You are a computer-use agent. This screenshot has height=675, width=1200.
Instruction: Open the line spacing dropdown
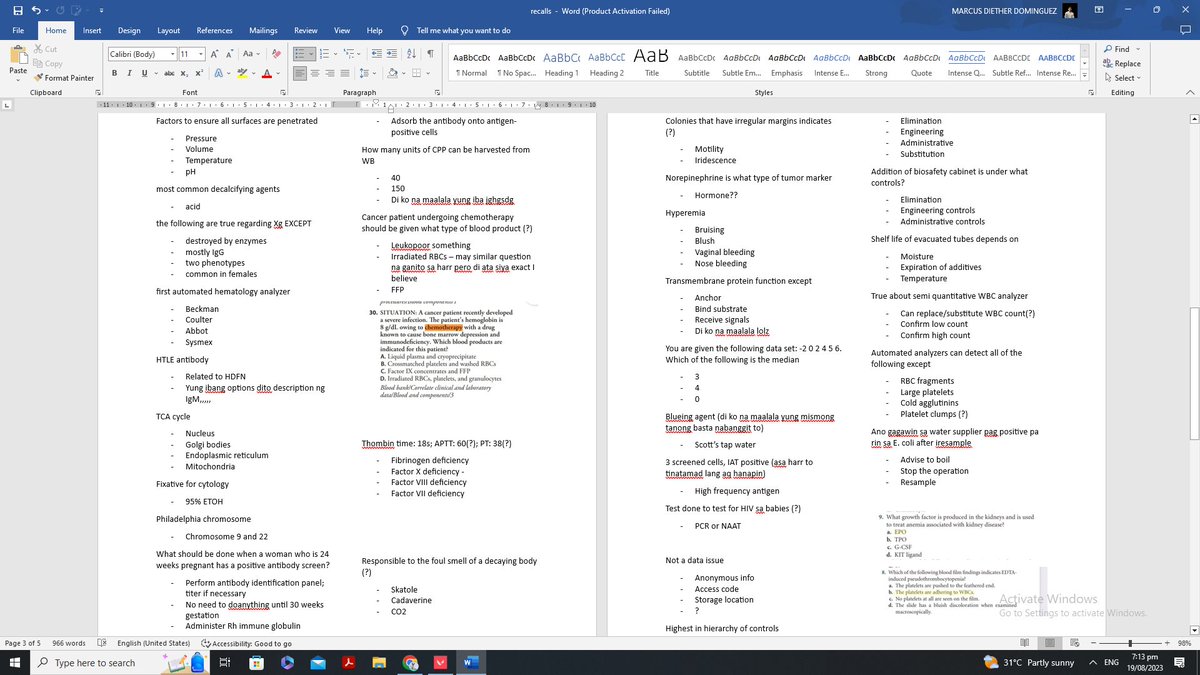(370, 74)
